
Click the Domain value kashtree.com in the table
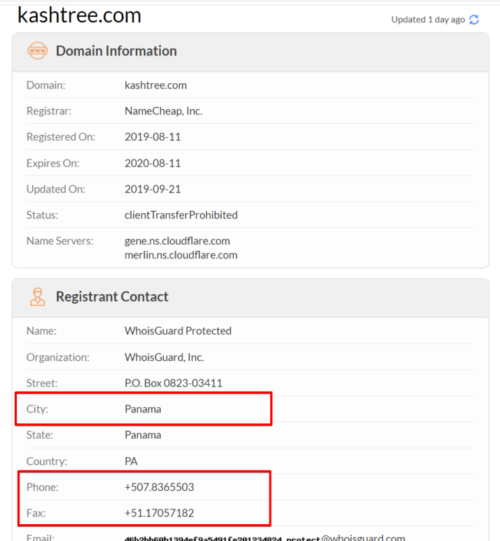(x=156, y=85)
